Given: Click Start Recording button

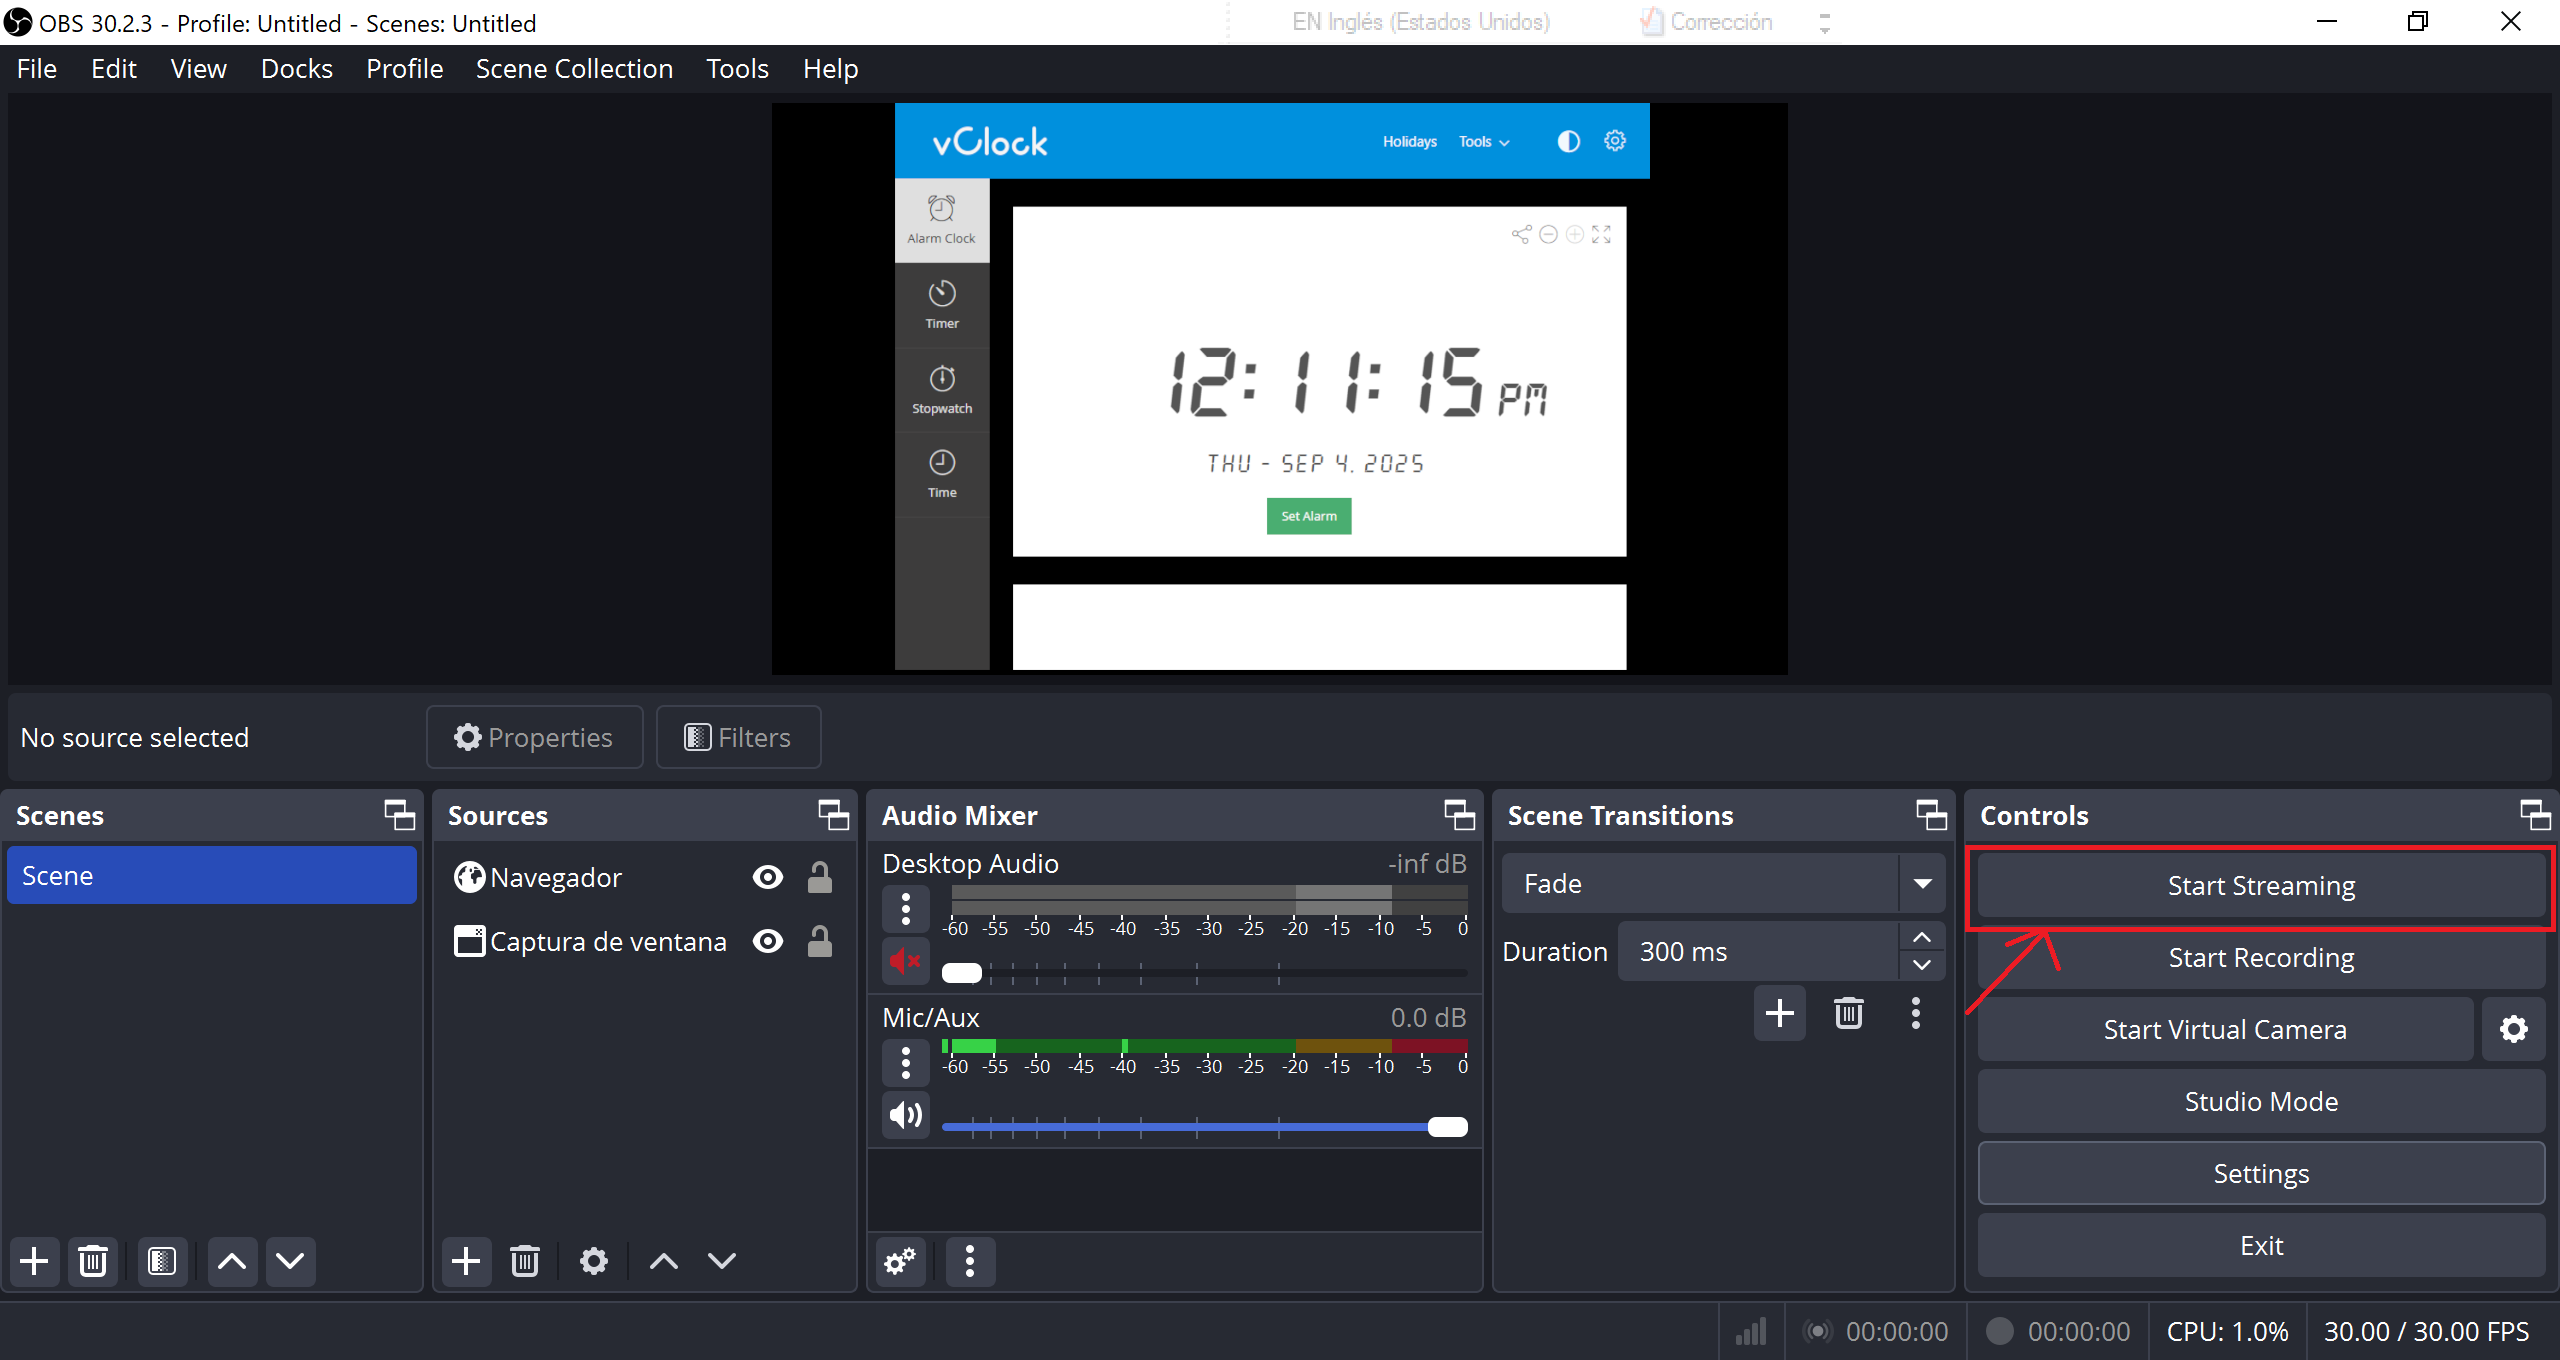Looking at the screenshot, I should (x=2261, y=957).
